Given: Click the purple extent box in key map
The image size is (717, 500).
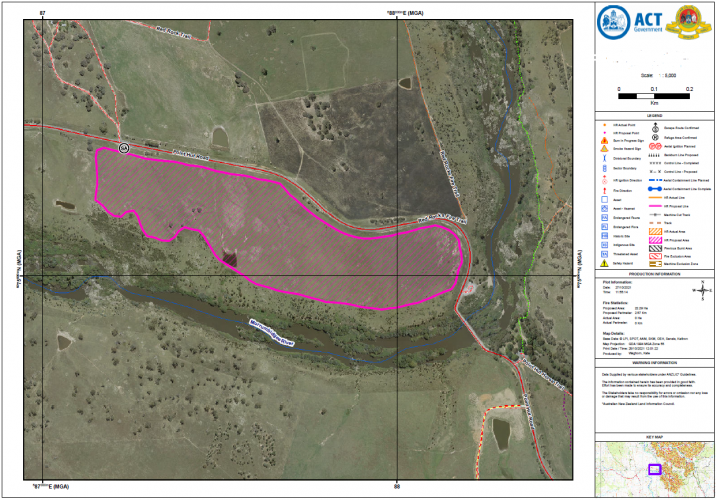Looking at the screenshot, I should (655, 469).
